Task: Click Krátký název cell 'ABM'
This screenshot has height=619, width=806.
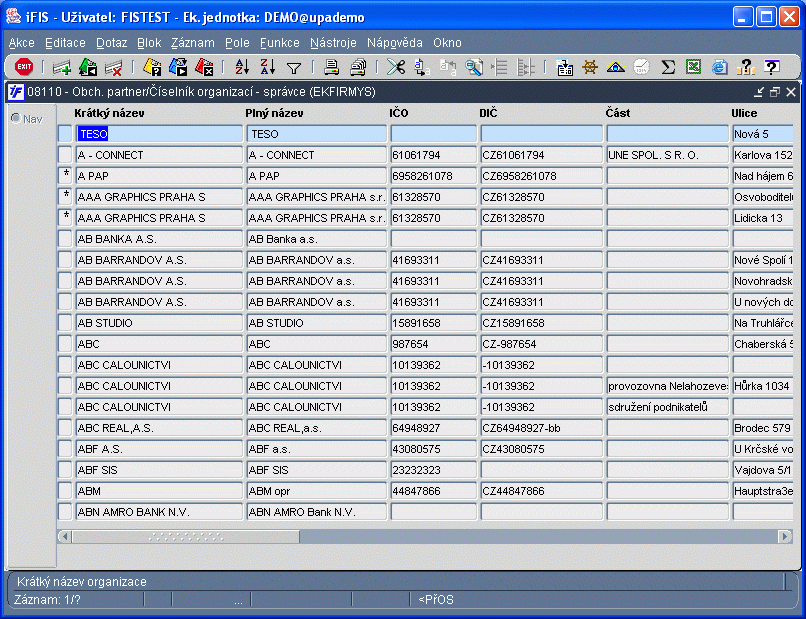Action: coord(159,491)
